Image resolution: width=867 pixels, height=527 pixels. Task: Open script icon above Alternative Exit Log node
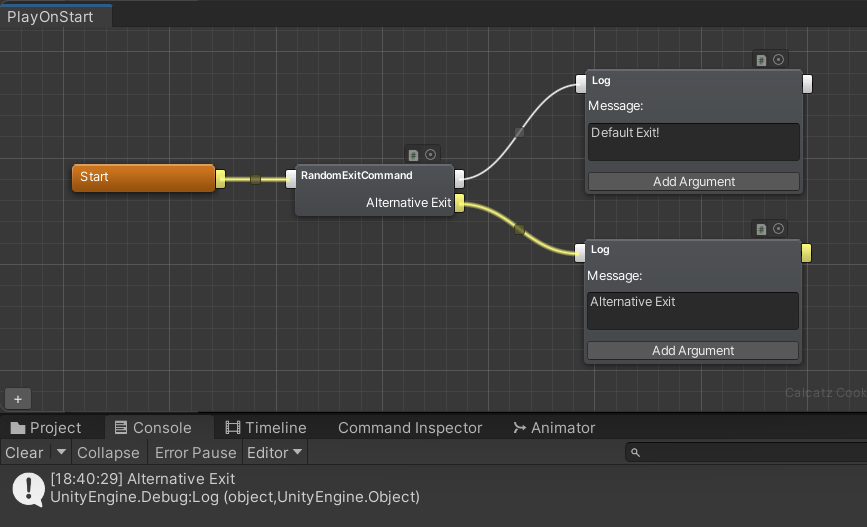(761, 229)
